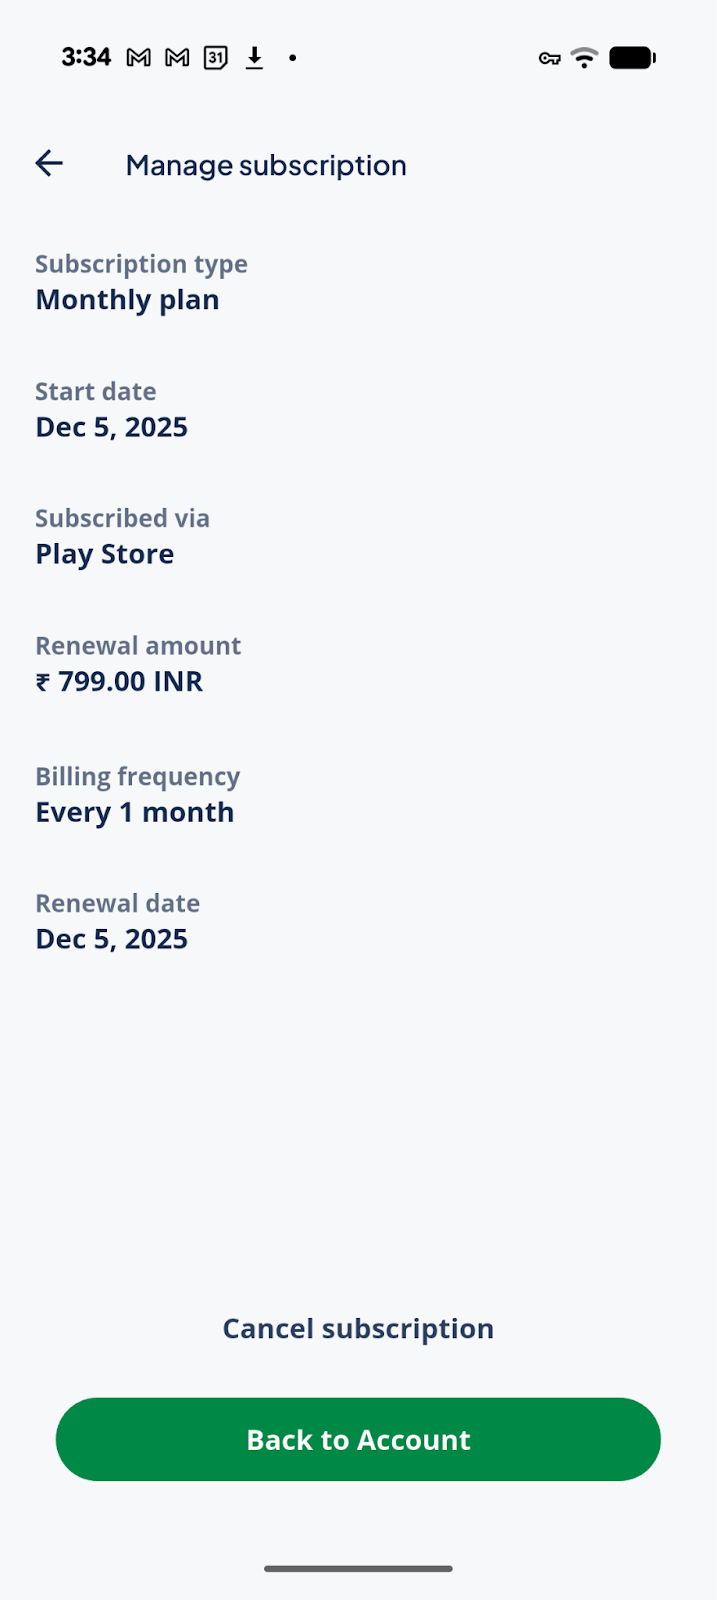The width and height of the screenshot is (717, 1600).
Task: Tap the second Gmail notification icon
Action: coord(177,58)
